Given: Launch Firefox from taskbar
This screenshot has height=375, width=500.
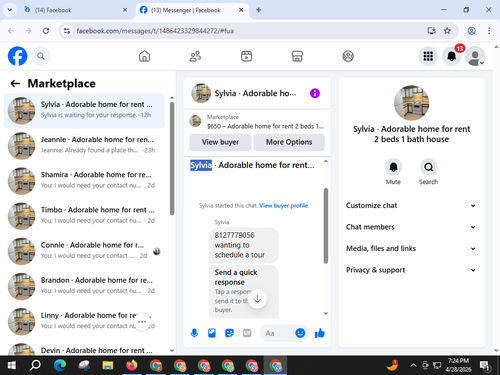Looking at the screenshot, I should coord(132,365).
